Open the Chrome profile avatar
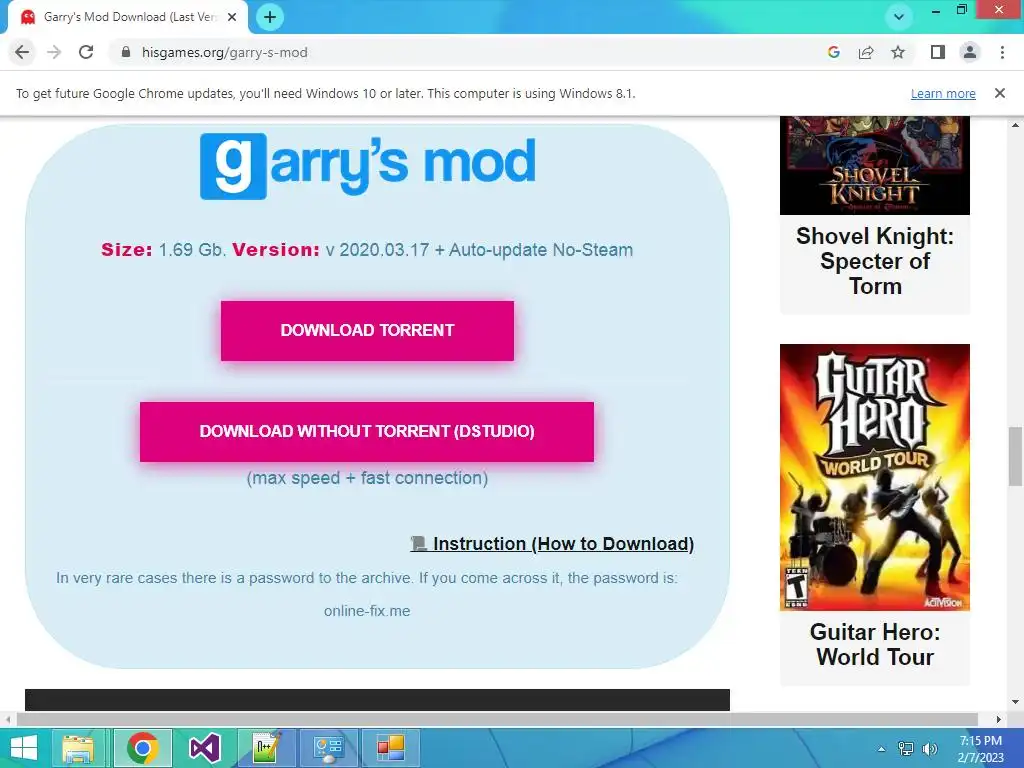 click(970, 52)
